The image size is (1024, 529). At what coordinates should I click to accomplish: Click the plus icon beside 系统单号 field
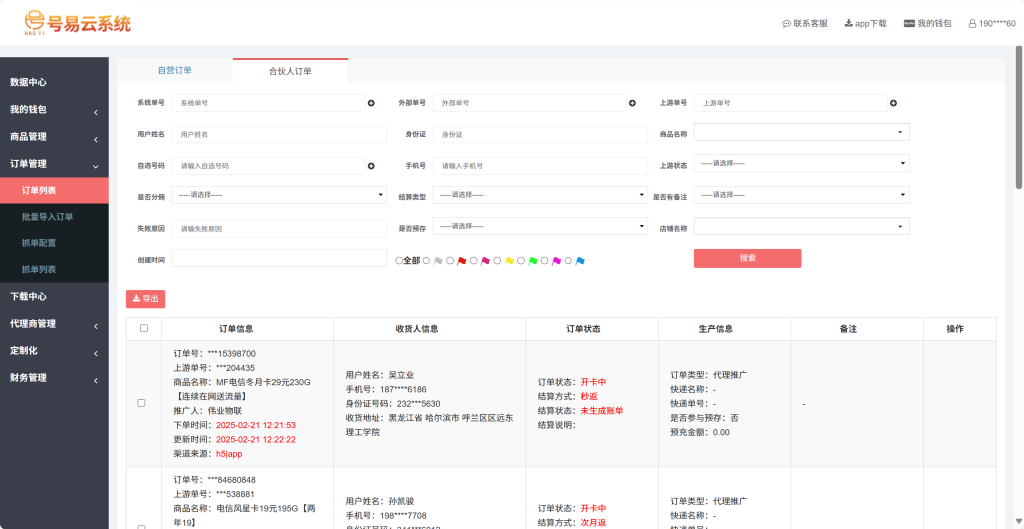(371, 103)
